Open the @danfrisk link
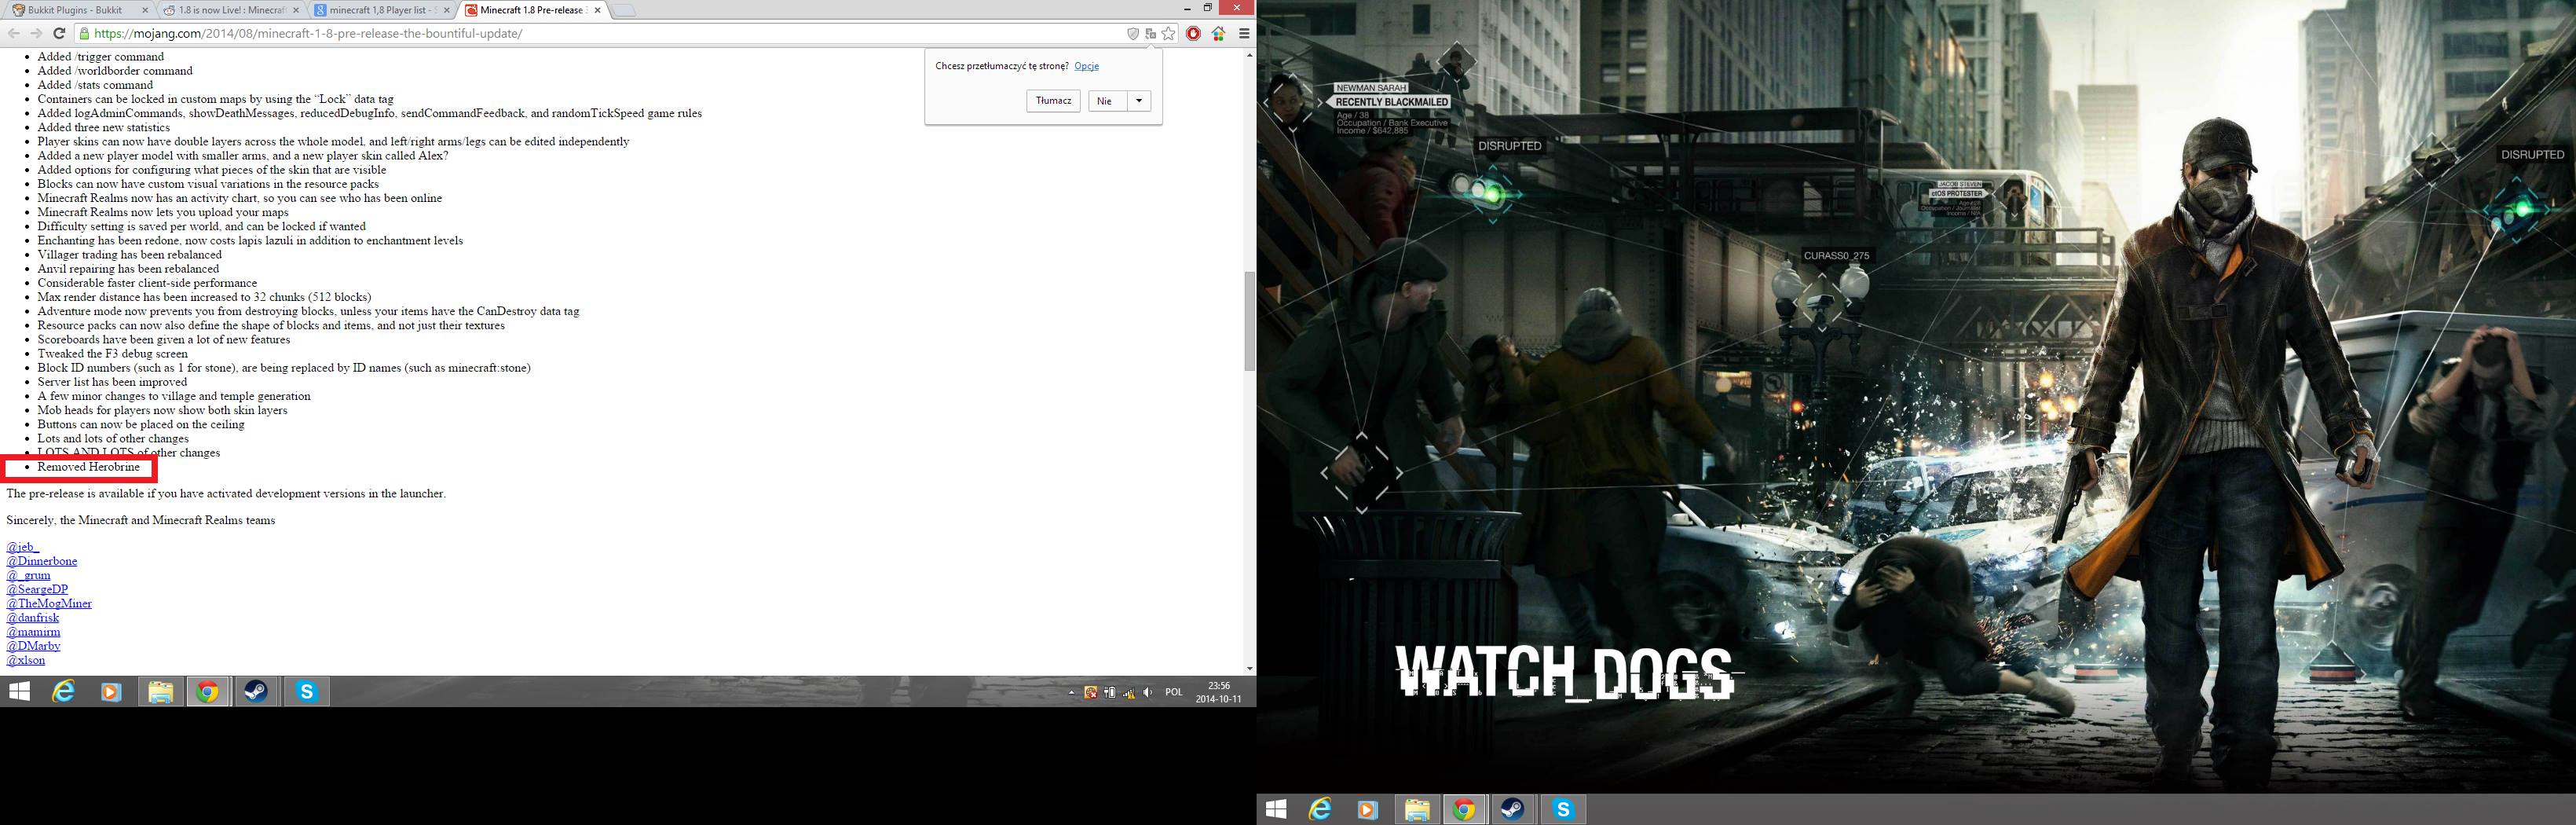The image size is (2576, 825). coord(32,617)
